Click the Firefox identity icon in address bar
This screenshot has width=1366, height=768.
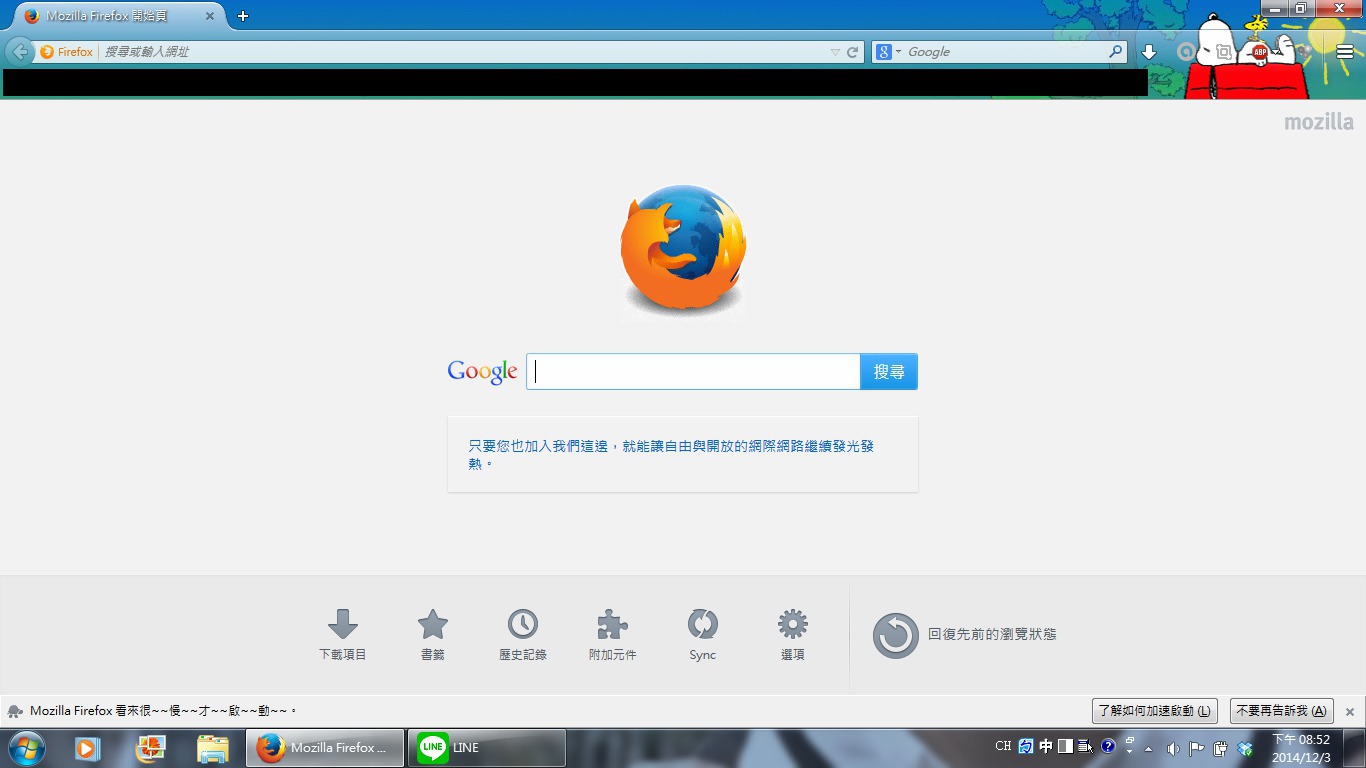coord(47,52)
